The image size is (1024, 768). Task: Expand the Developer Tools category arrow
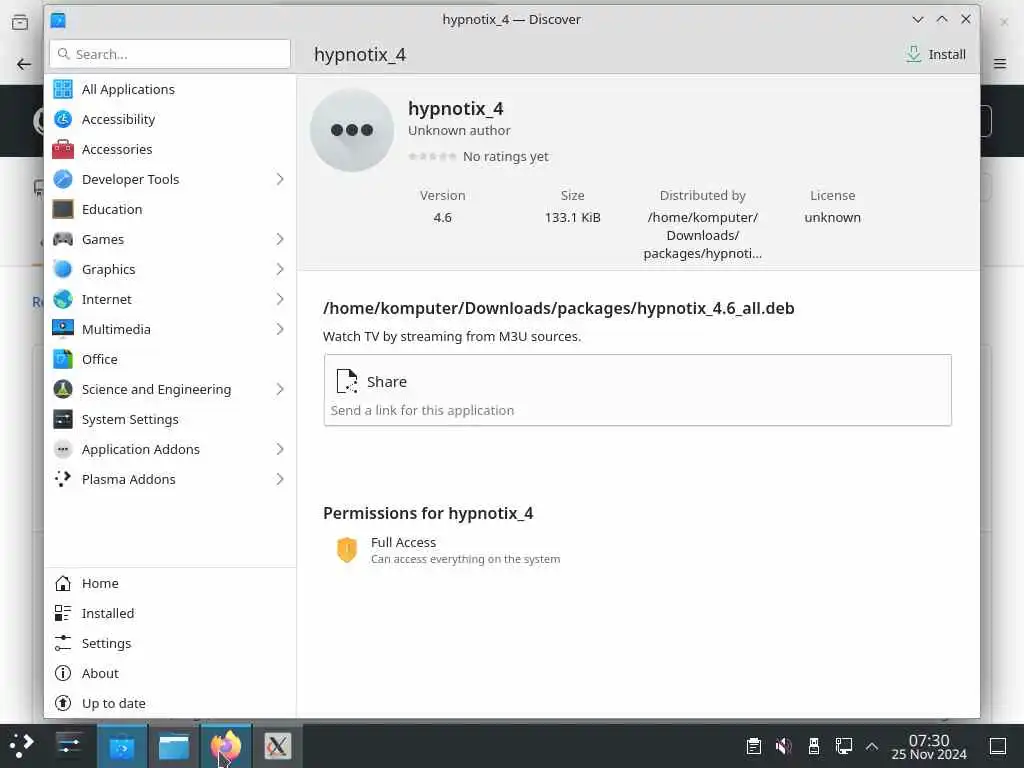click(x=280, y=179)
